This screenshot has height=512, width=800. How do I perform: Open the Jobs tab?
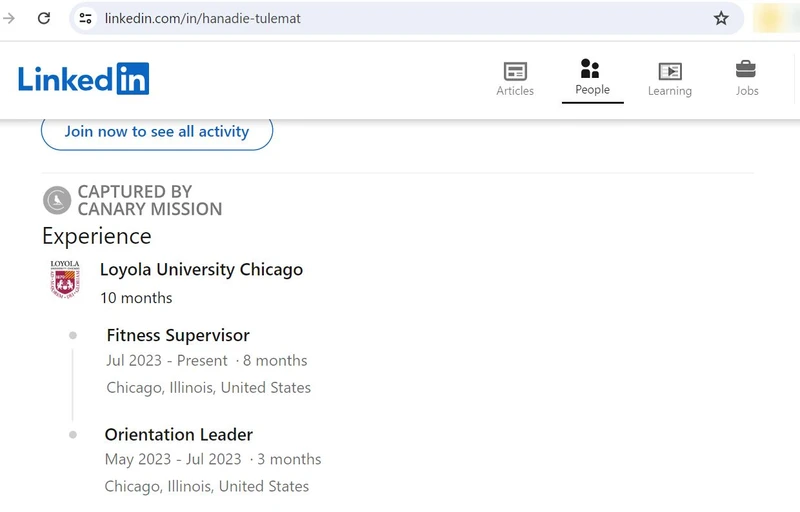point(746,80)
